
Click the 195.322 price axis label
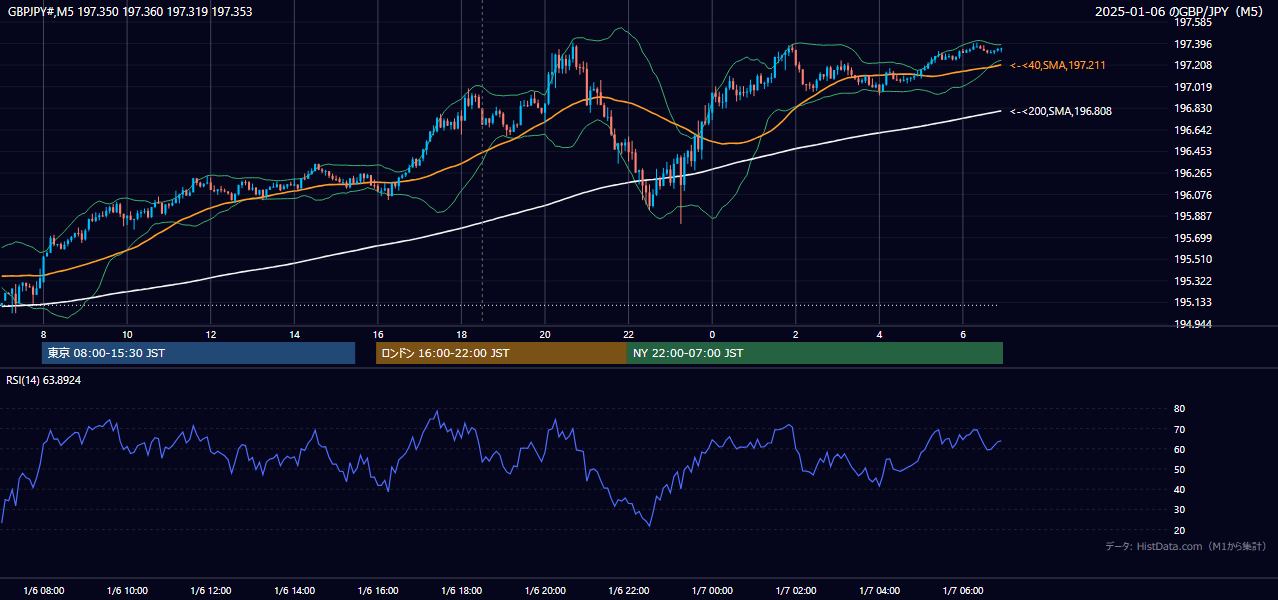pos(1193,281)
